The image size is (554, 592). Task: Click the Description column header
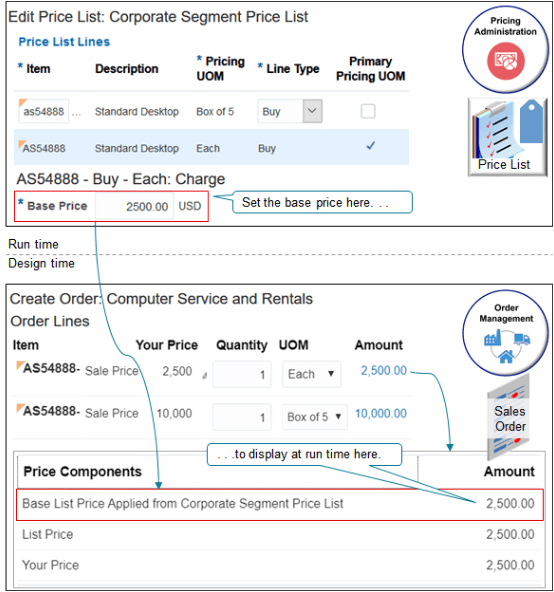[x=127, y=69]
